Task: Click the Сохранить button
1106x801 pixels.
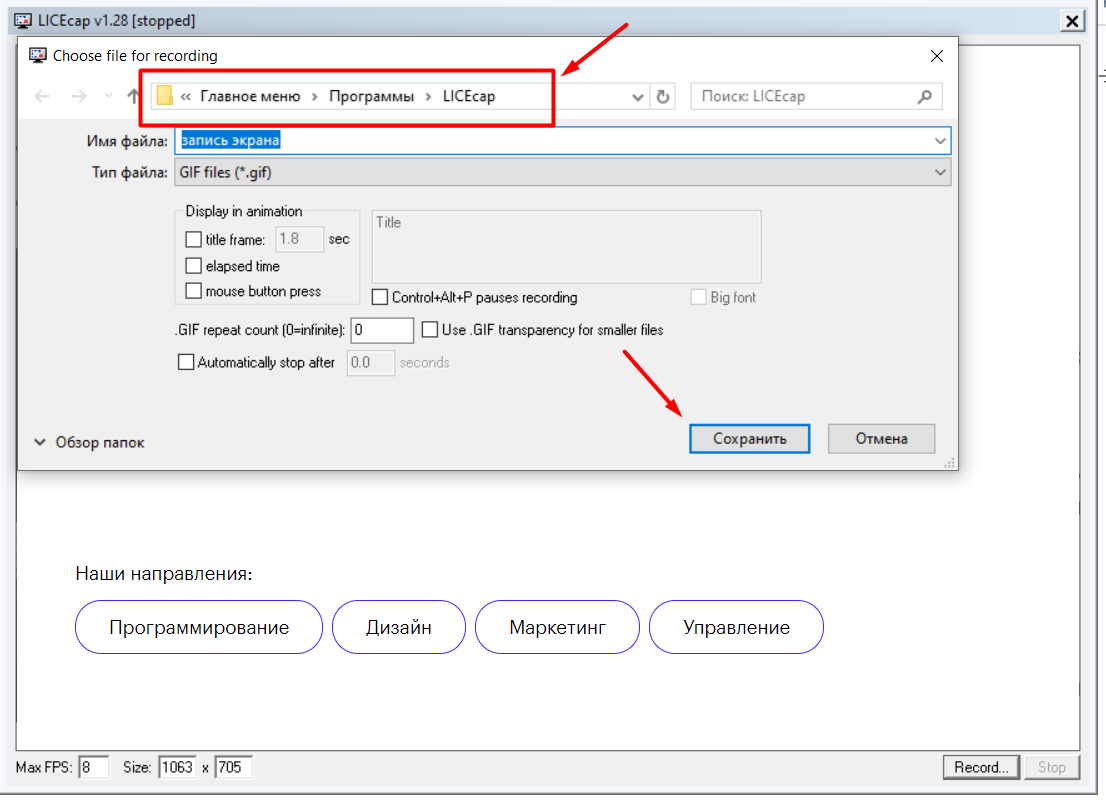Action: [x=749, y=439]
